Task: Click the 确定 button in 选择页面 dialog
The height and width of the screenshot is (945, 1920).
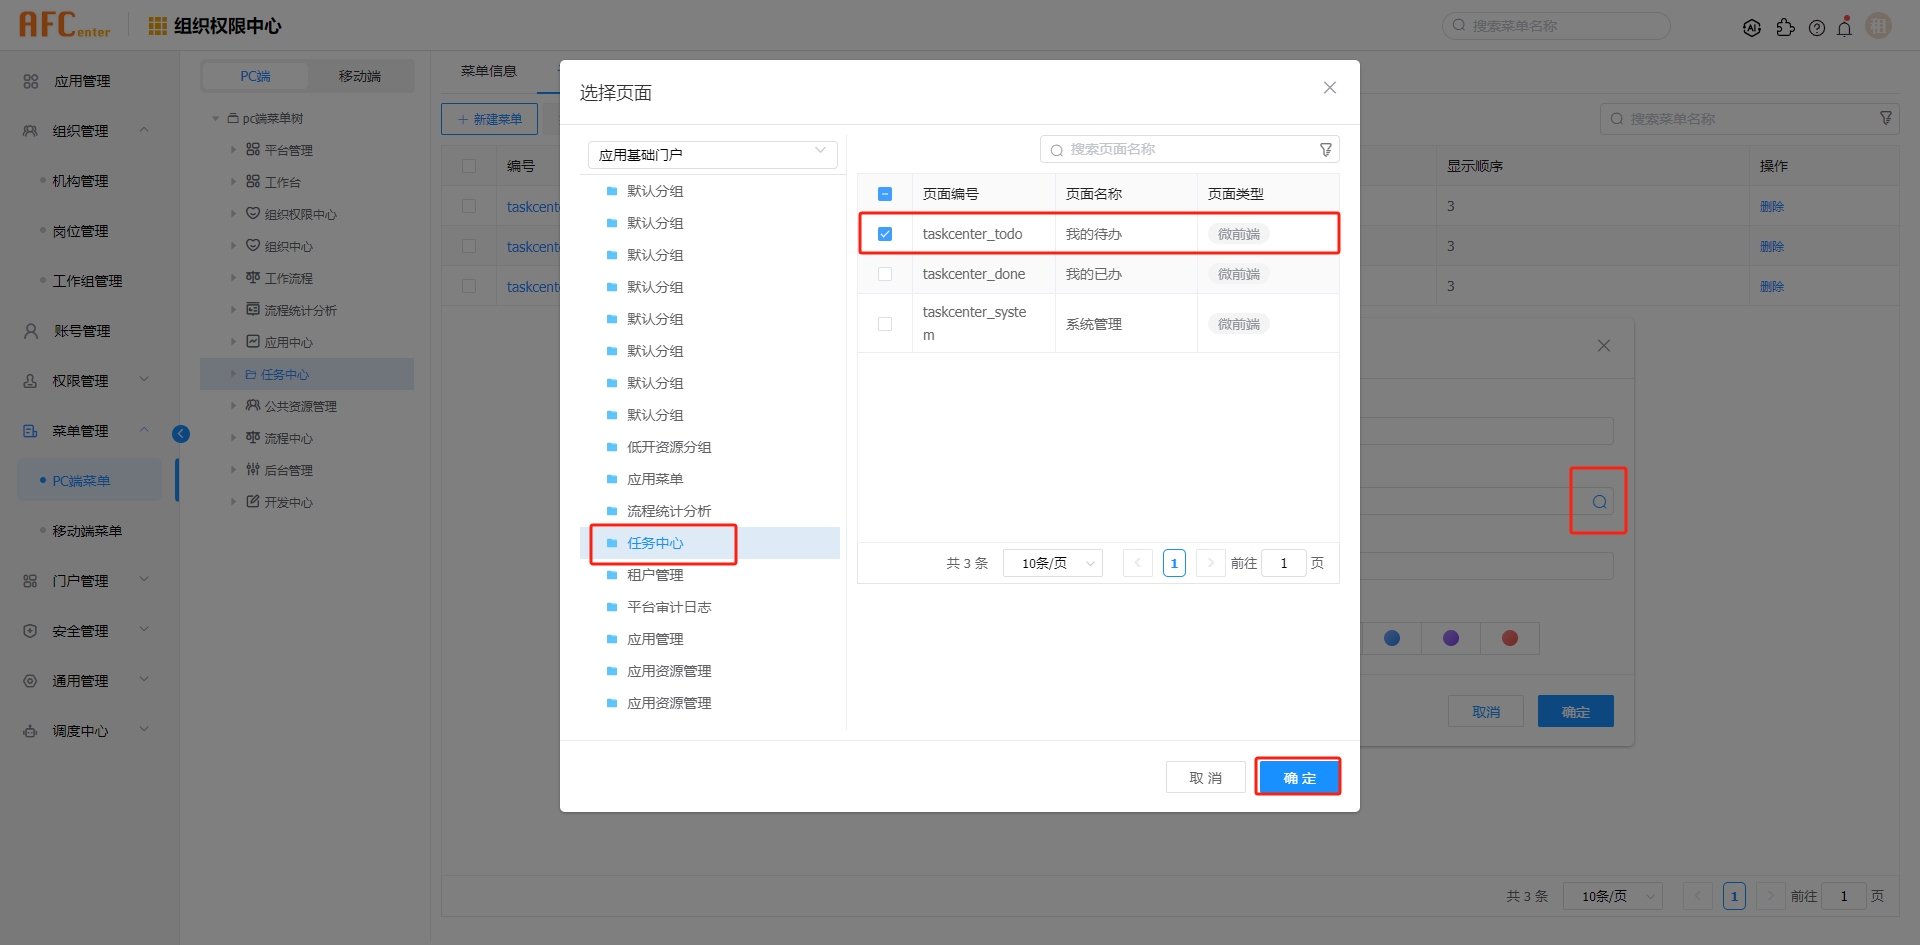Action: (1298, 776)
